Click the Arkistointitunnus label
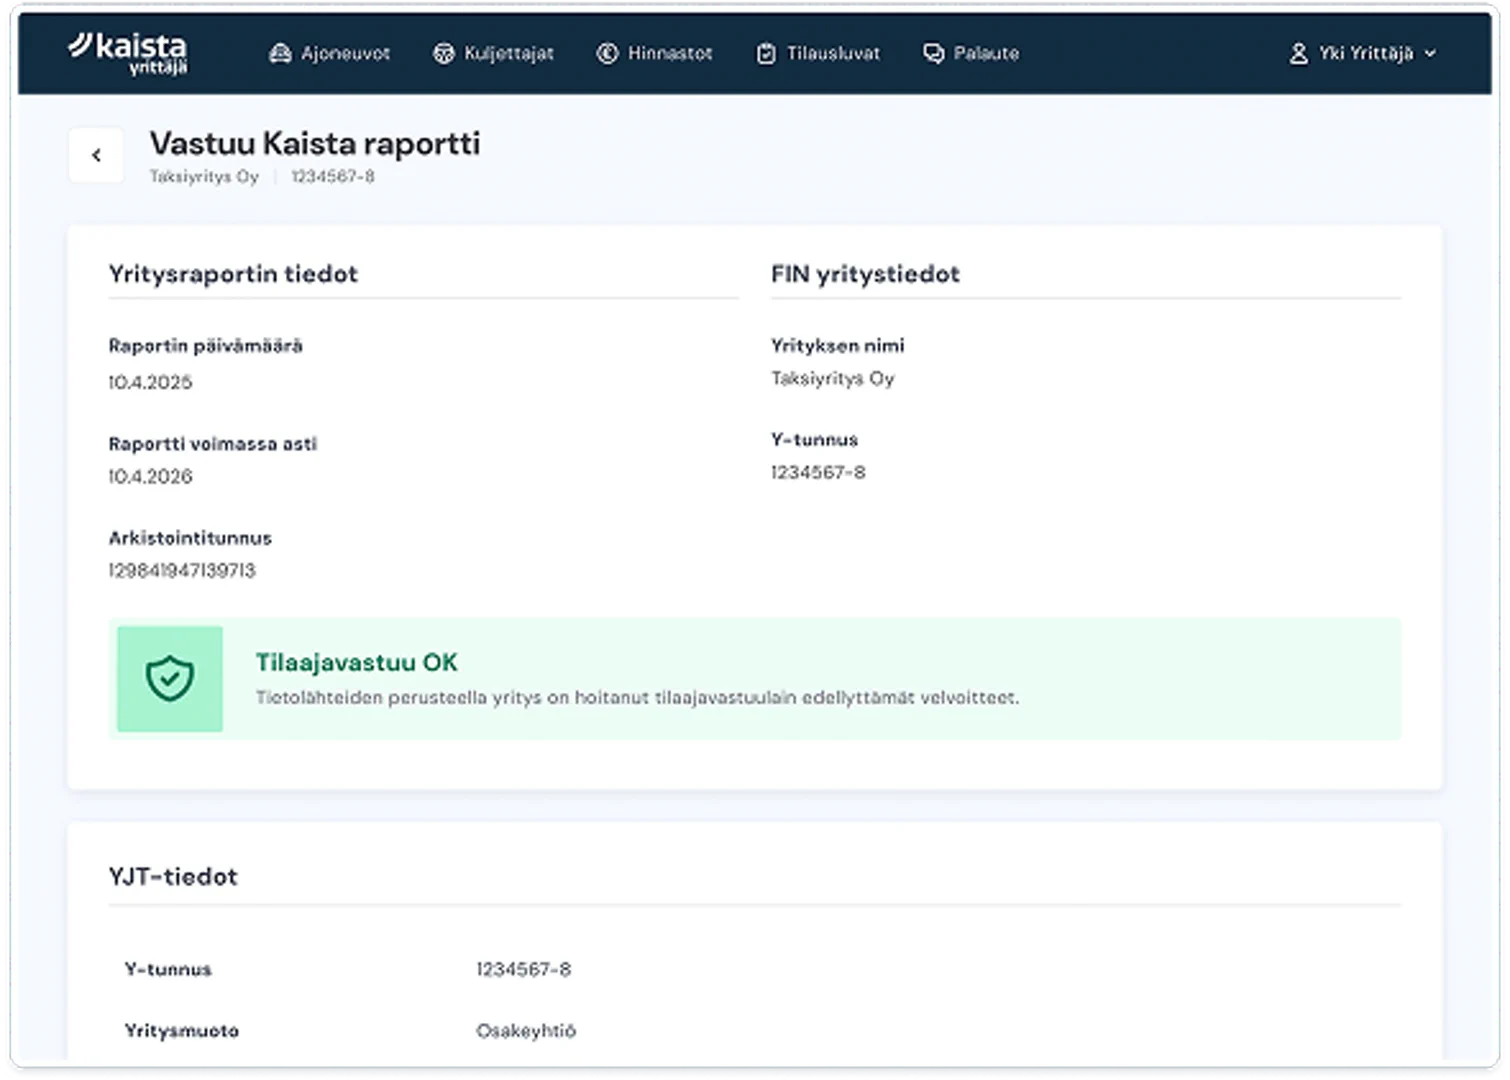 point(190,538)
